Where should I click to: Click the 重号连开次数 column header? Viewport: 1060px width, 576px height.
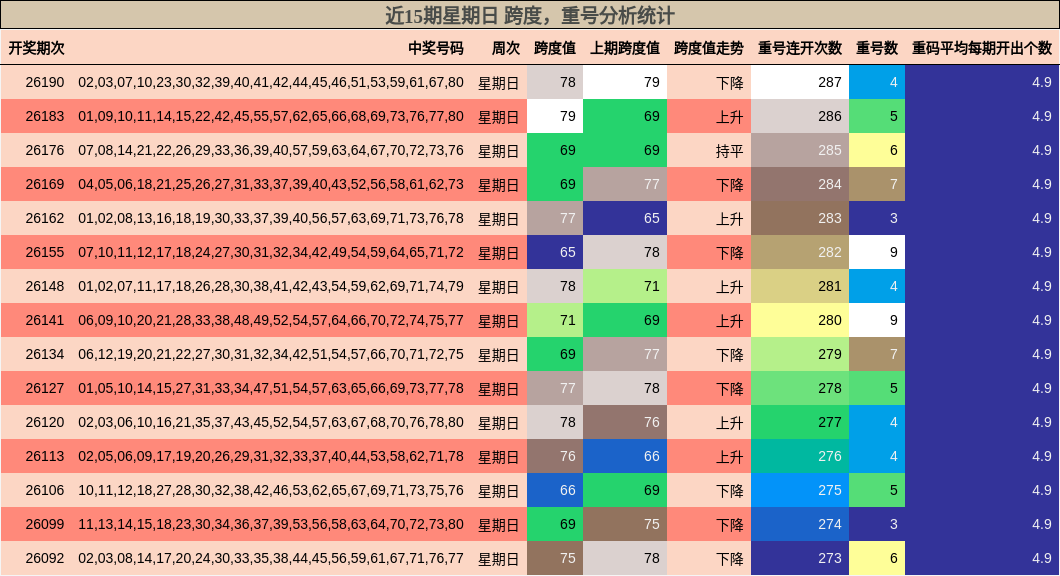[800, 48]
